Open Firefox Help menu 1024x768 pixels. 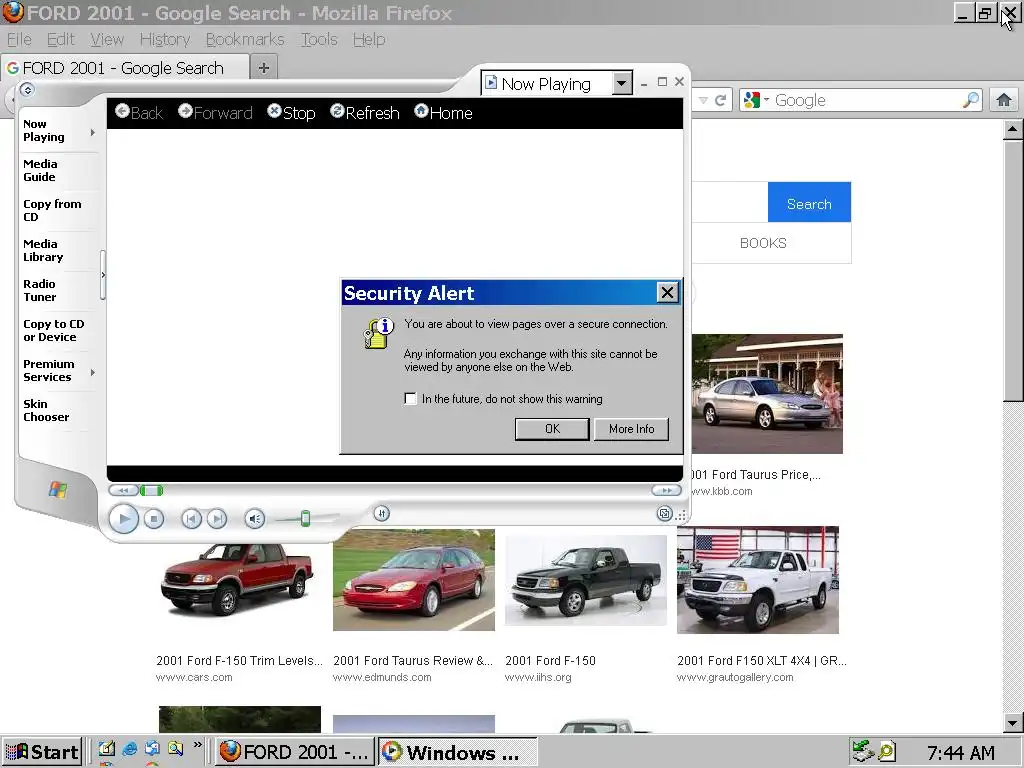tap(369, 39)
